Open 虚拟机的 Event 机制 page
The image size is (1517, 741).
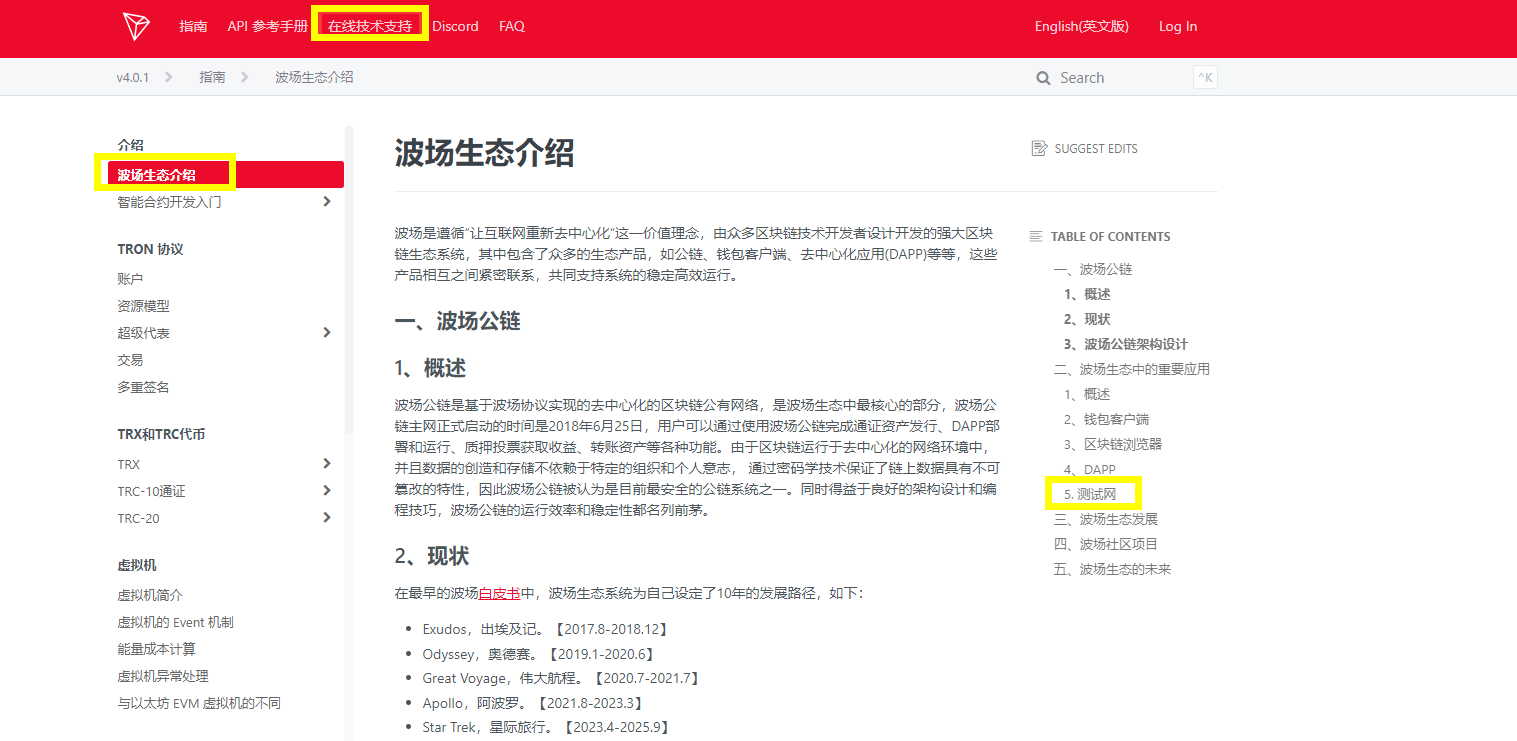[x=175, y=622]
